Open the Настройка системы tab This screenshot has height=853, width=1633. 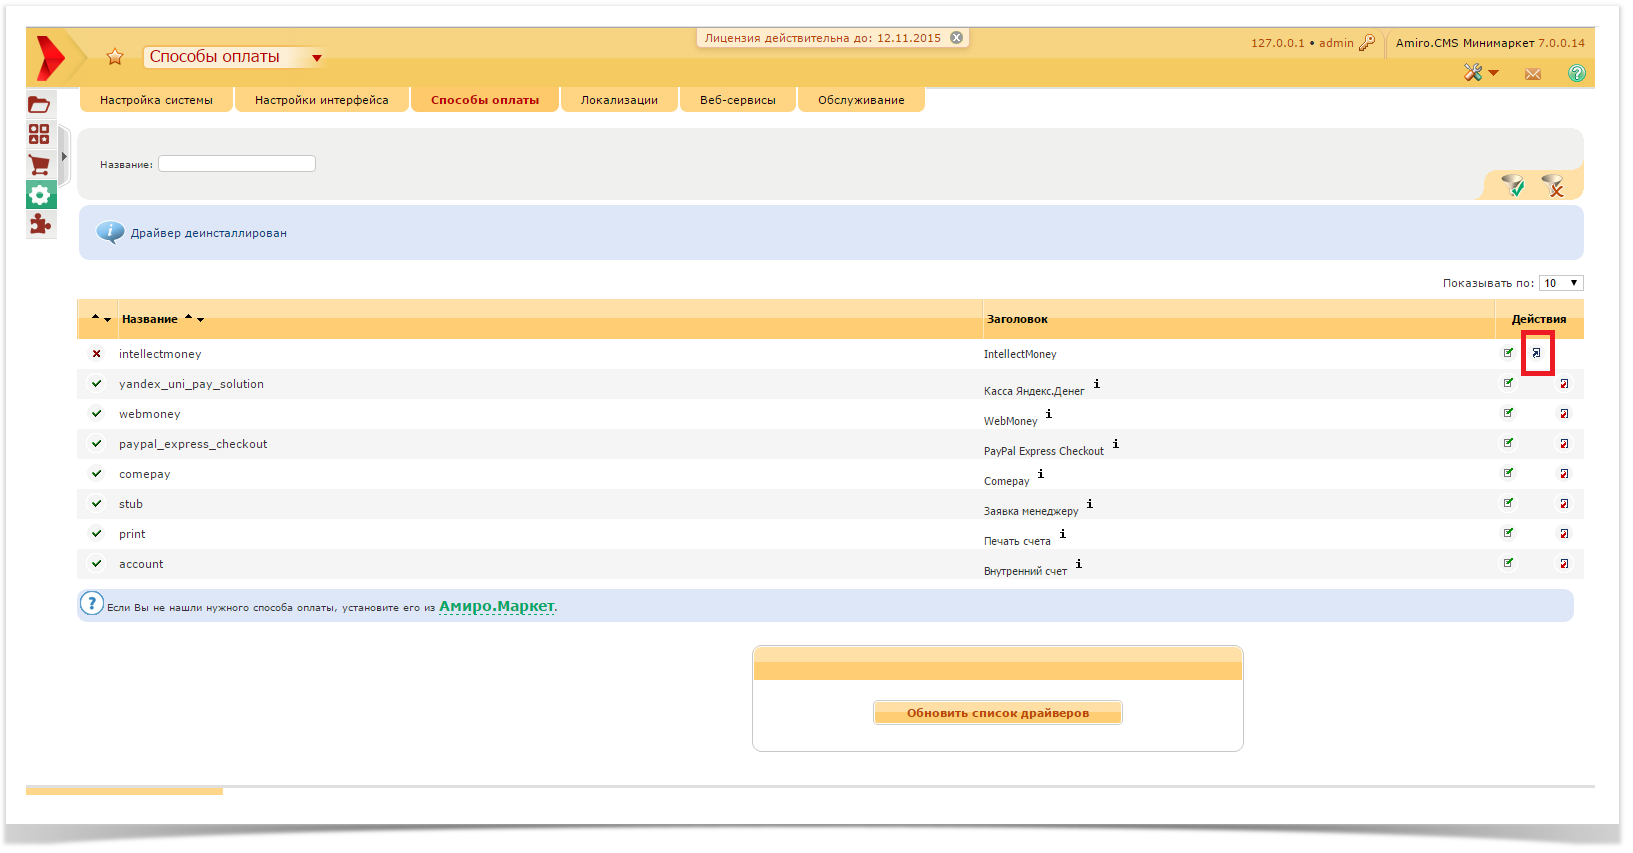[x=156, y=100]
